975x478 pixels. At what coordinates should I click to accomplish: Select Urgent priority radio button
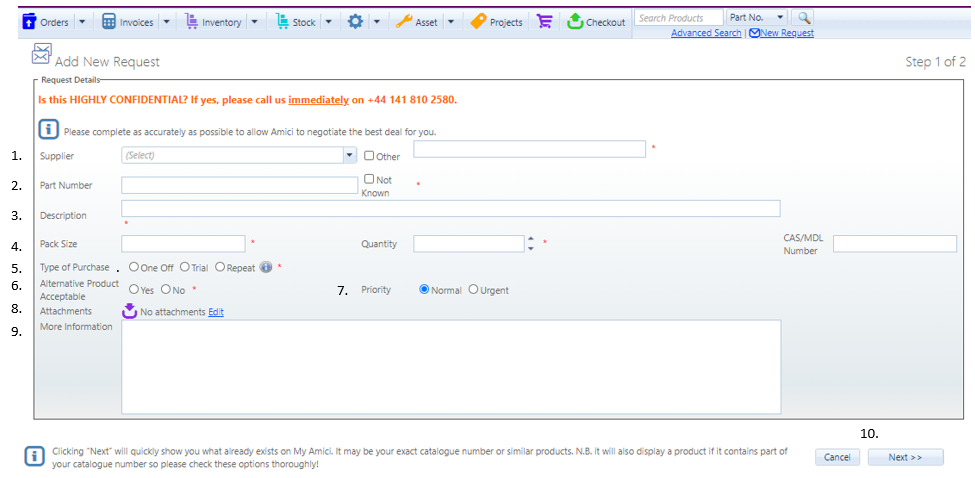473,289
